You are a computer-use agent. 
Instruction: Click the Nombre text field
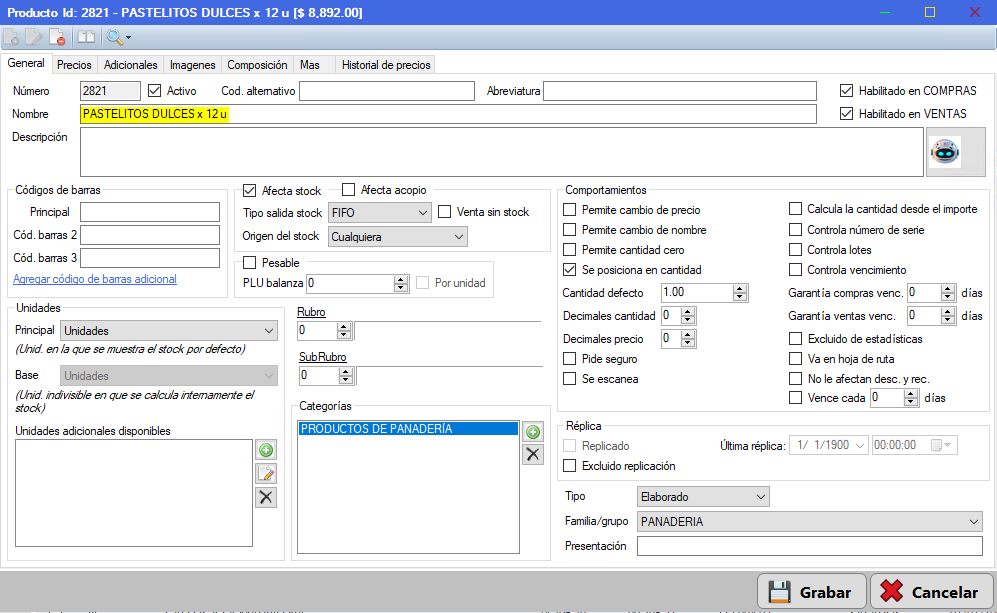[448, 114]
